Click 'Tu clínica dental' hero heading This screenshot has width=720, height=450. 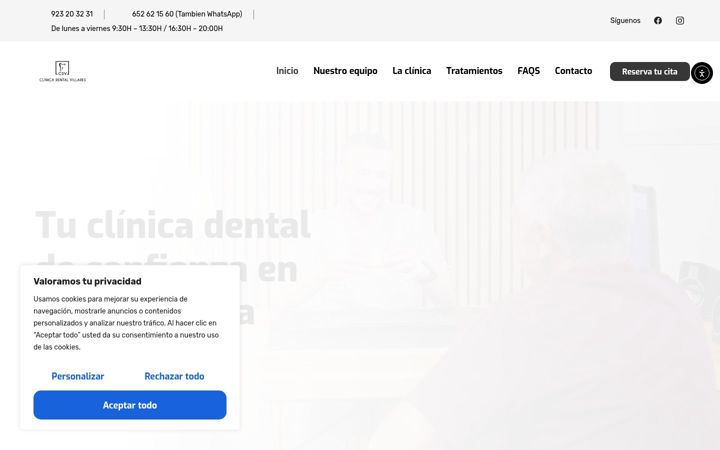click(173, 225)
